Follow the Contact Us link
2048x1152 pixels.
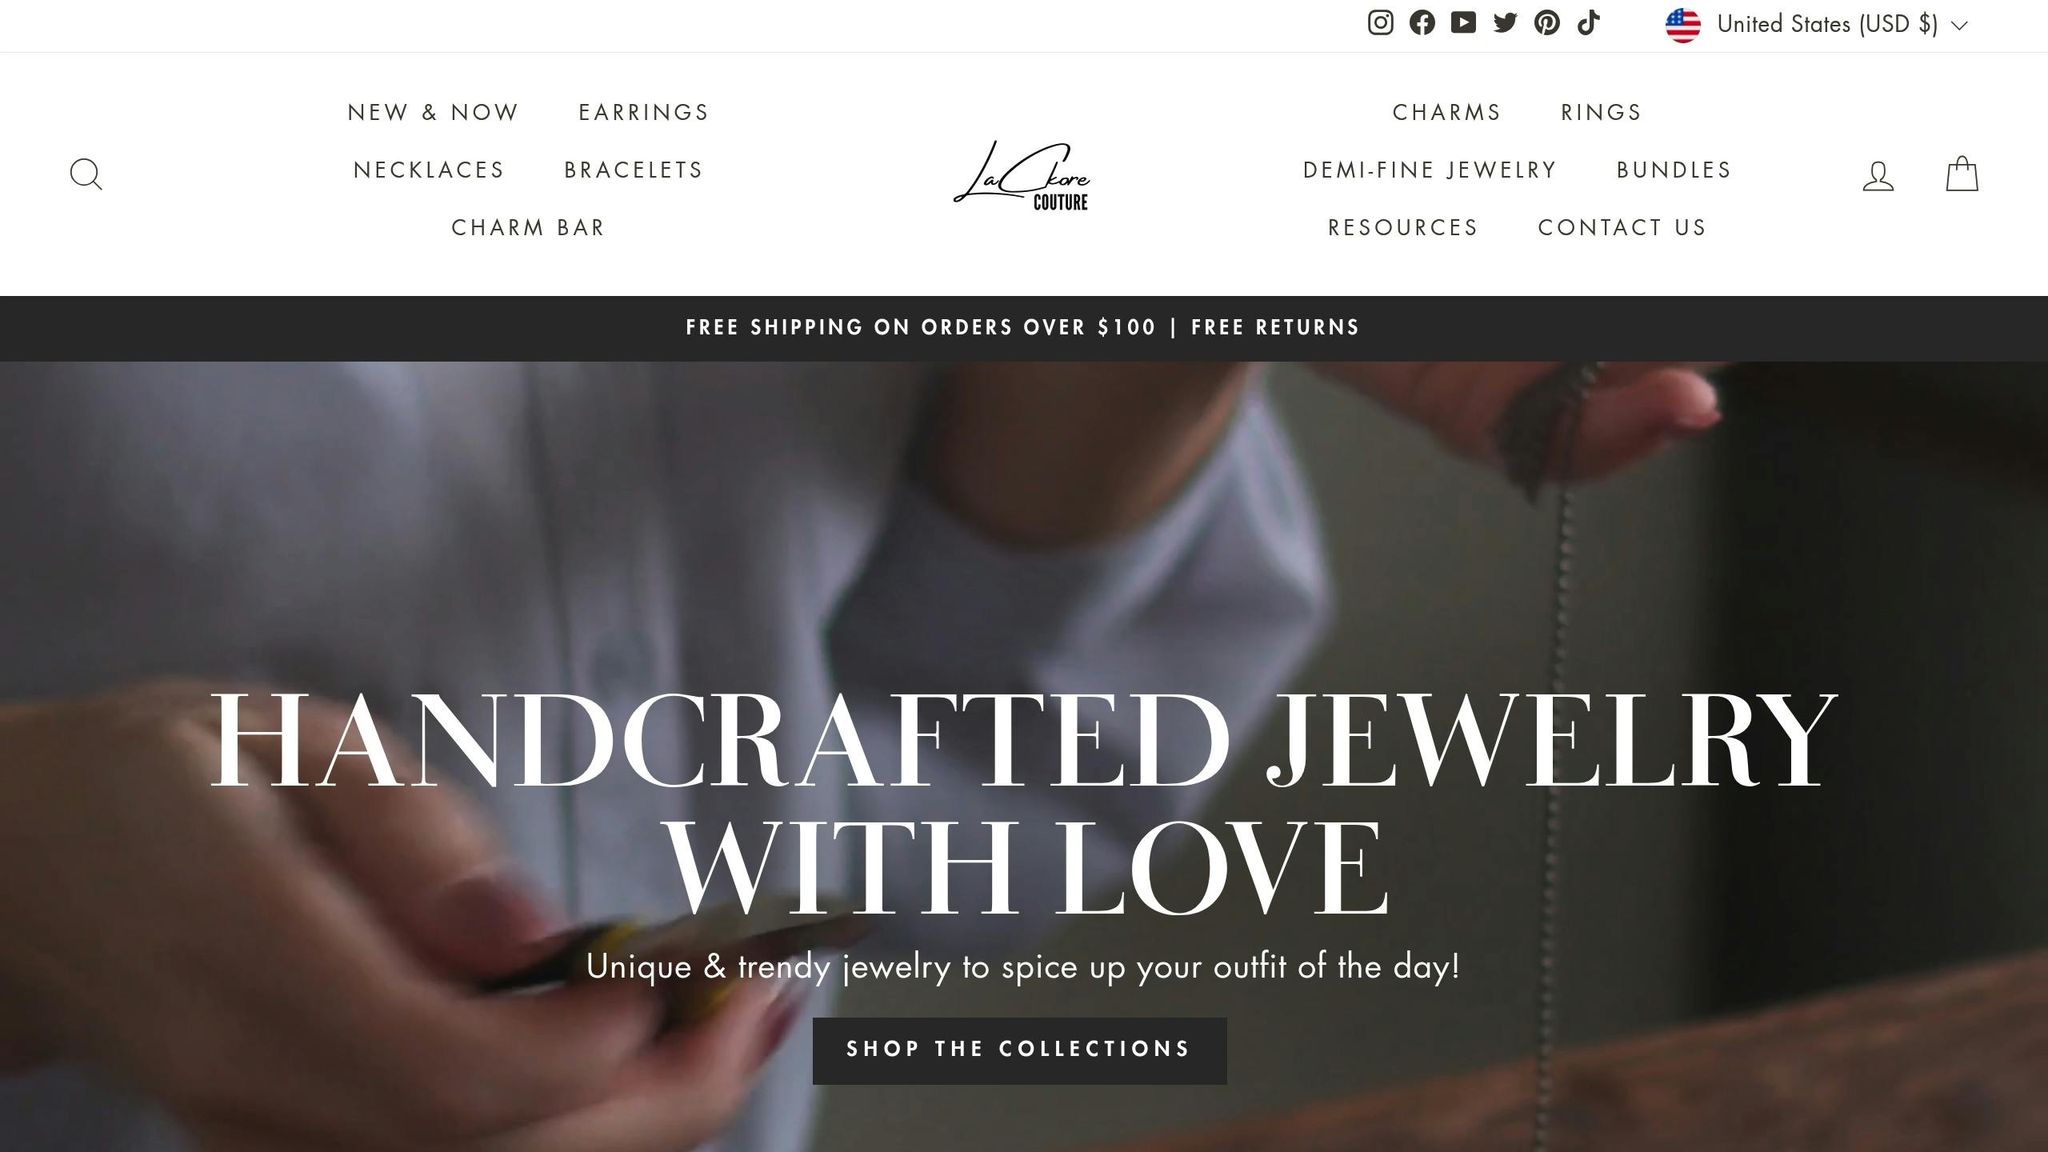pyautogui.click(x=1622, y=228)
